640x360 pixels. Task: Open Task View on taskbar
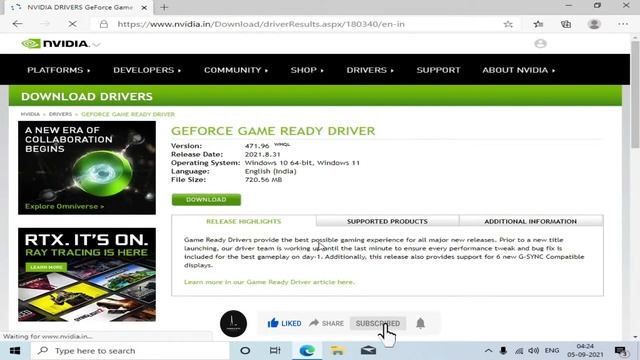(275, 351)
